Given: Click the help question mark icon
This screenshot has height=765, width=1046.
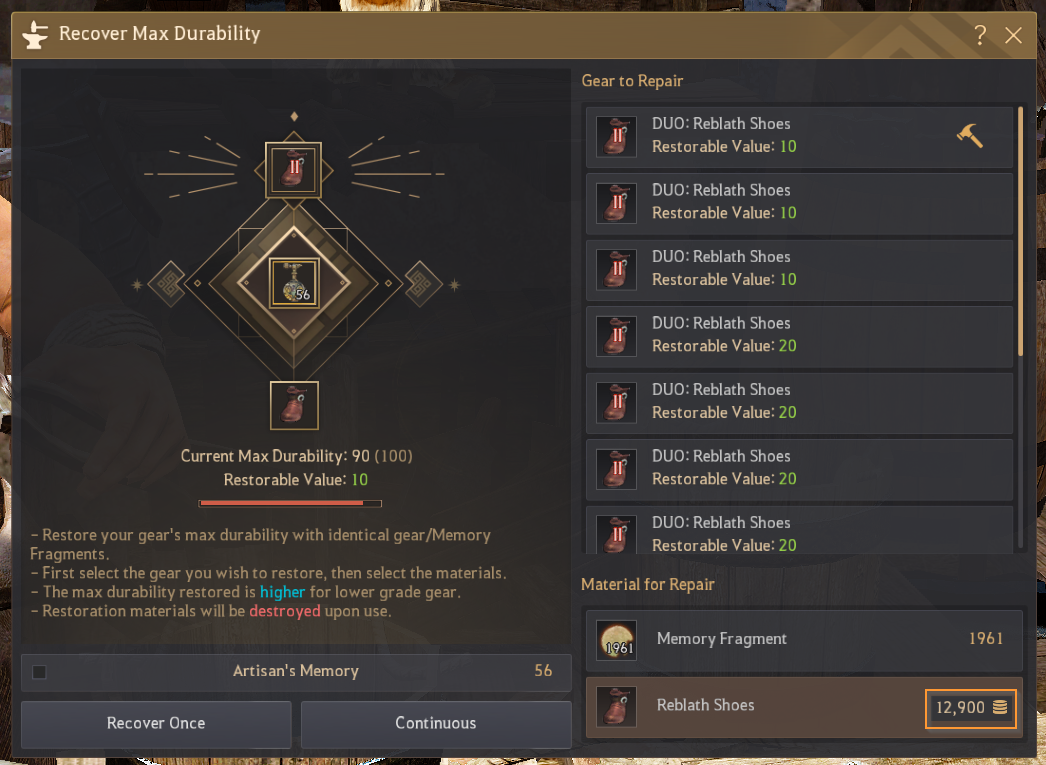Looking at the screenshot, I should tap(980, 35).
